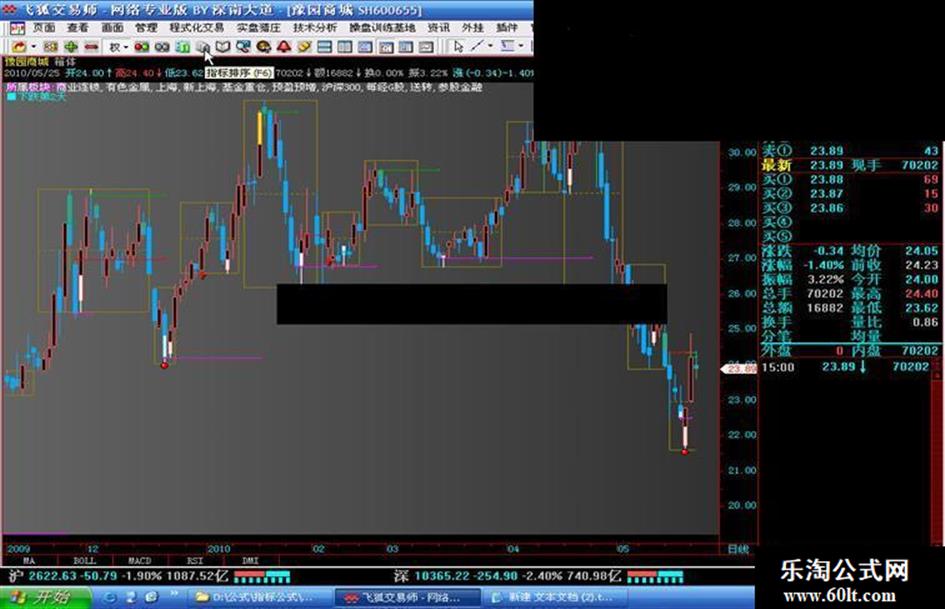Open the 插件 menu
Screen dimensions: 945x609
507,28
